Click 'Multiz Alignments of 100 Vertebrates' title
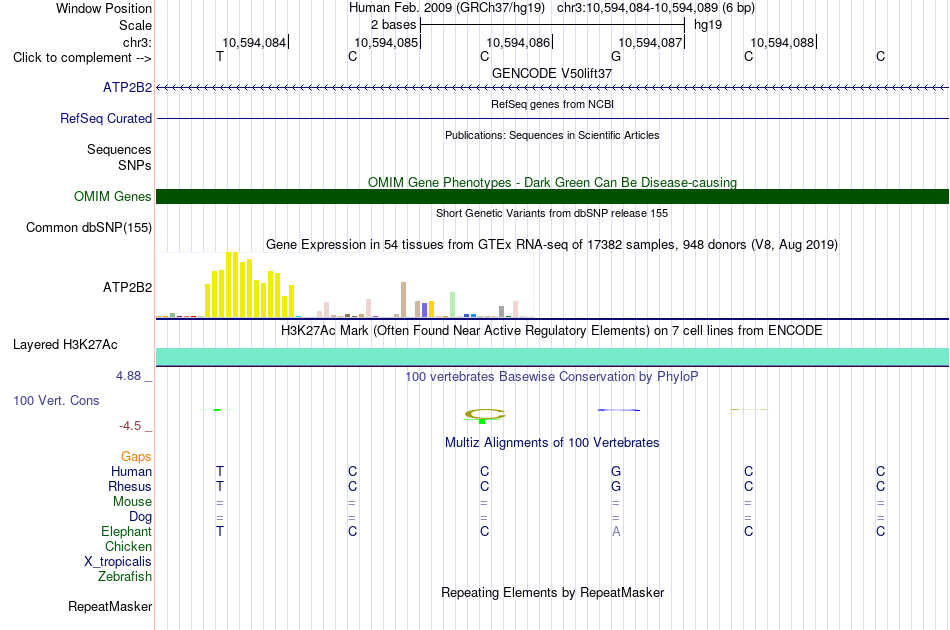The image size is (950, 630). pos(552,443)
